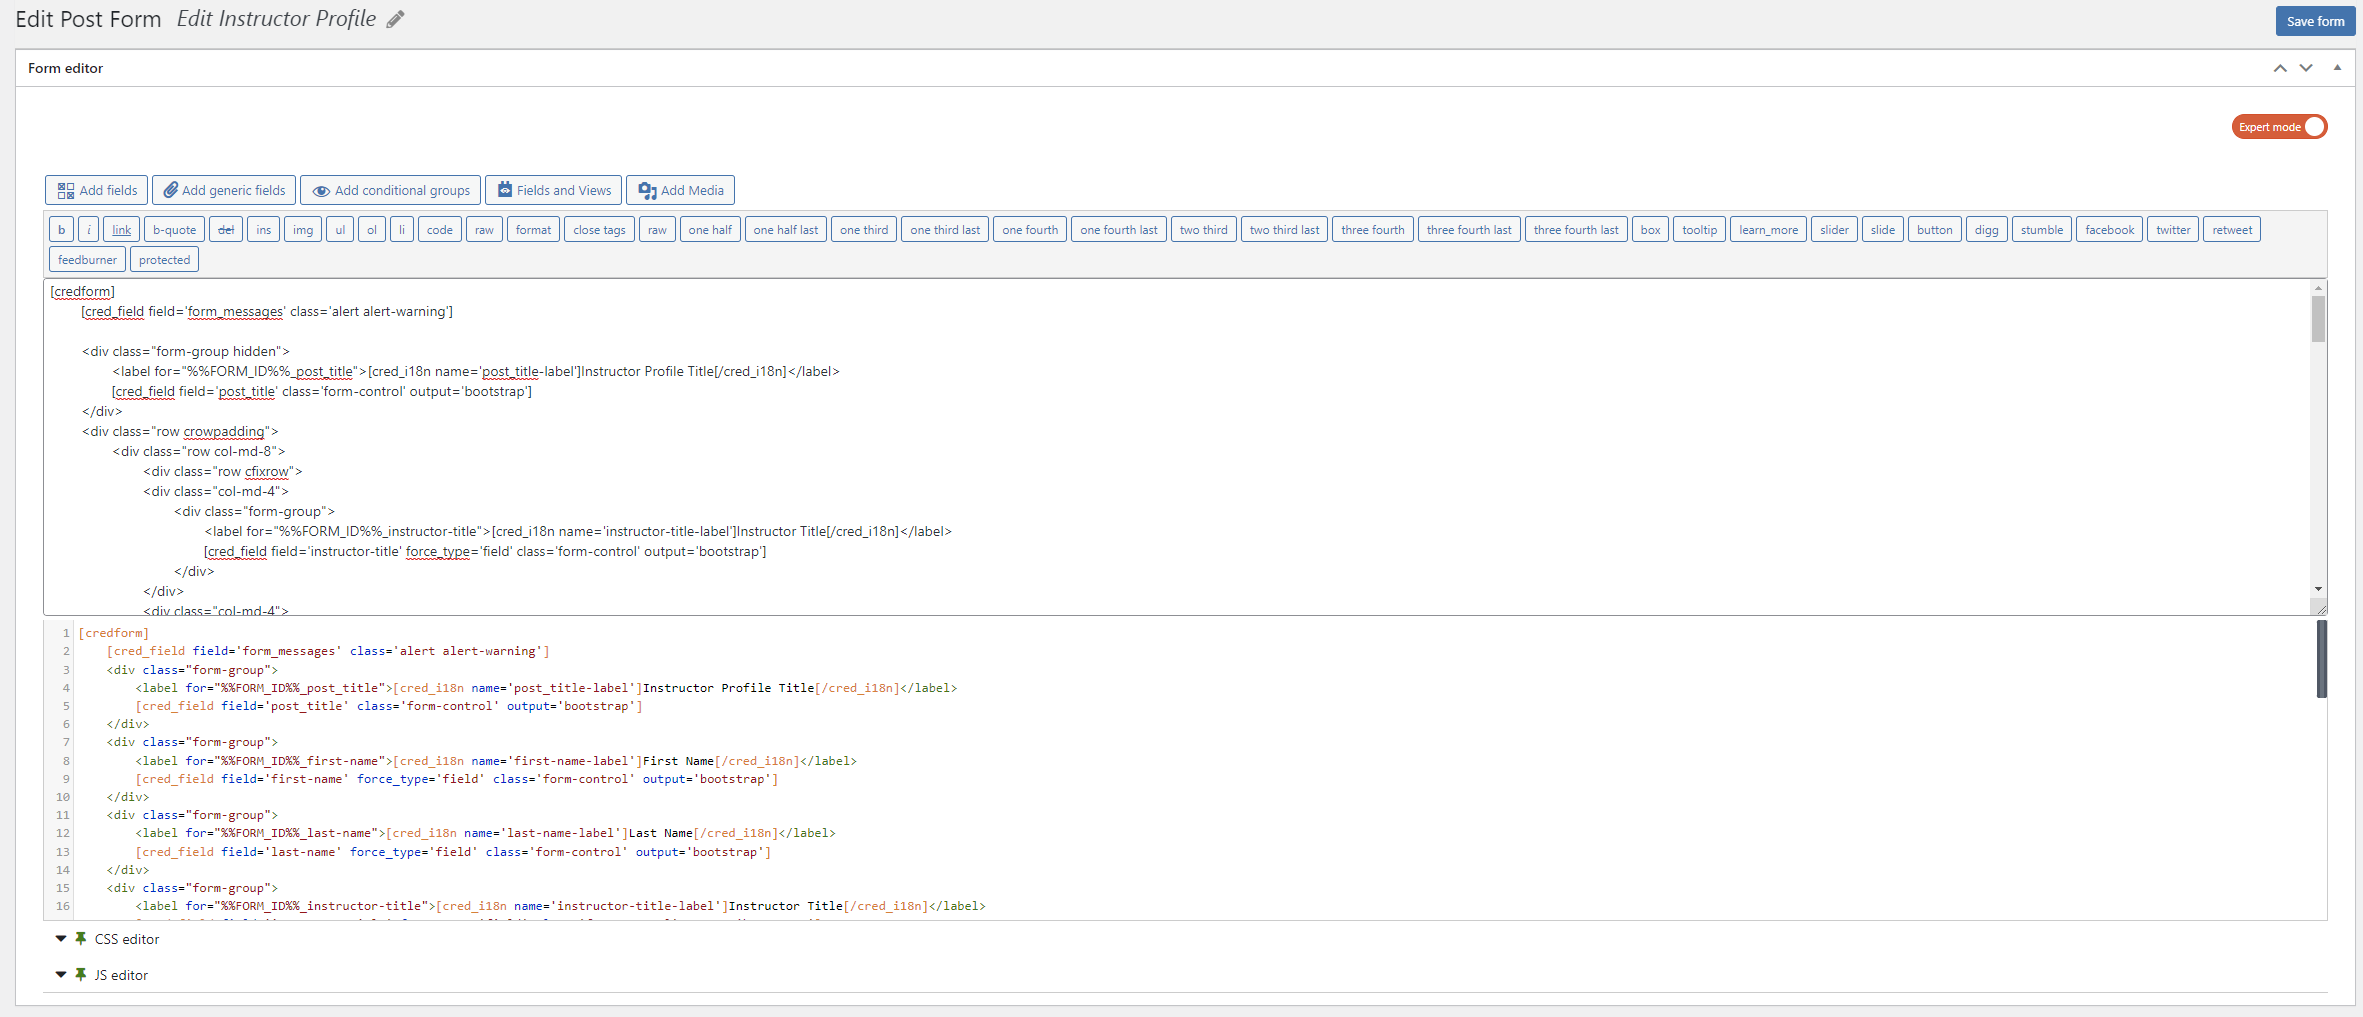Insert one fourth last shortcode

[1119, 230]
